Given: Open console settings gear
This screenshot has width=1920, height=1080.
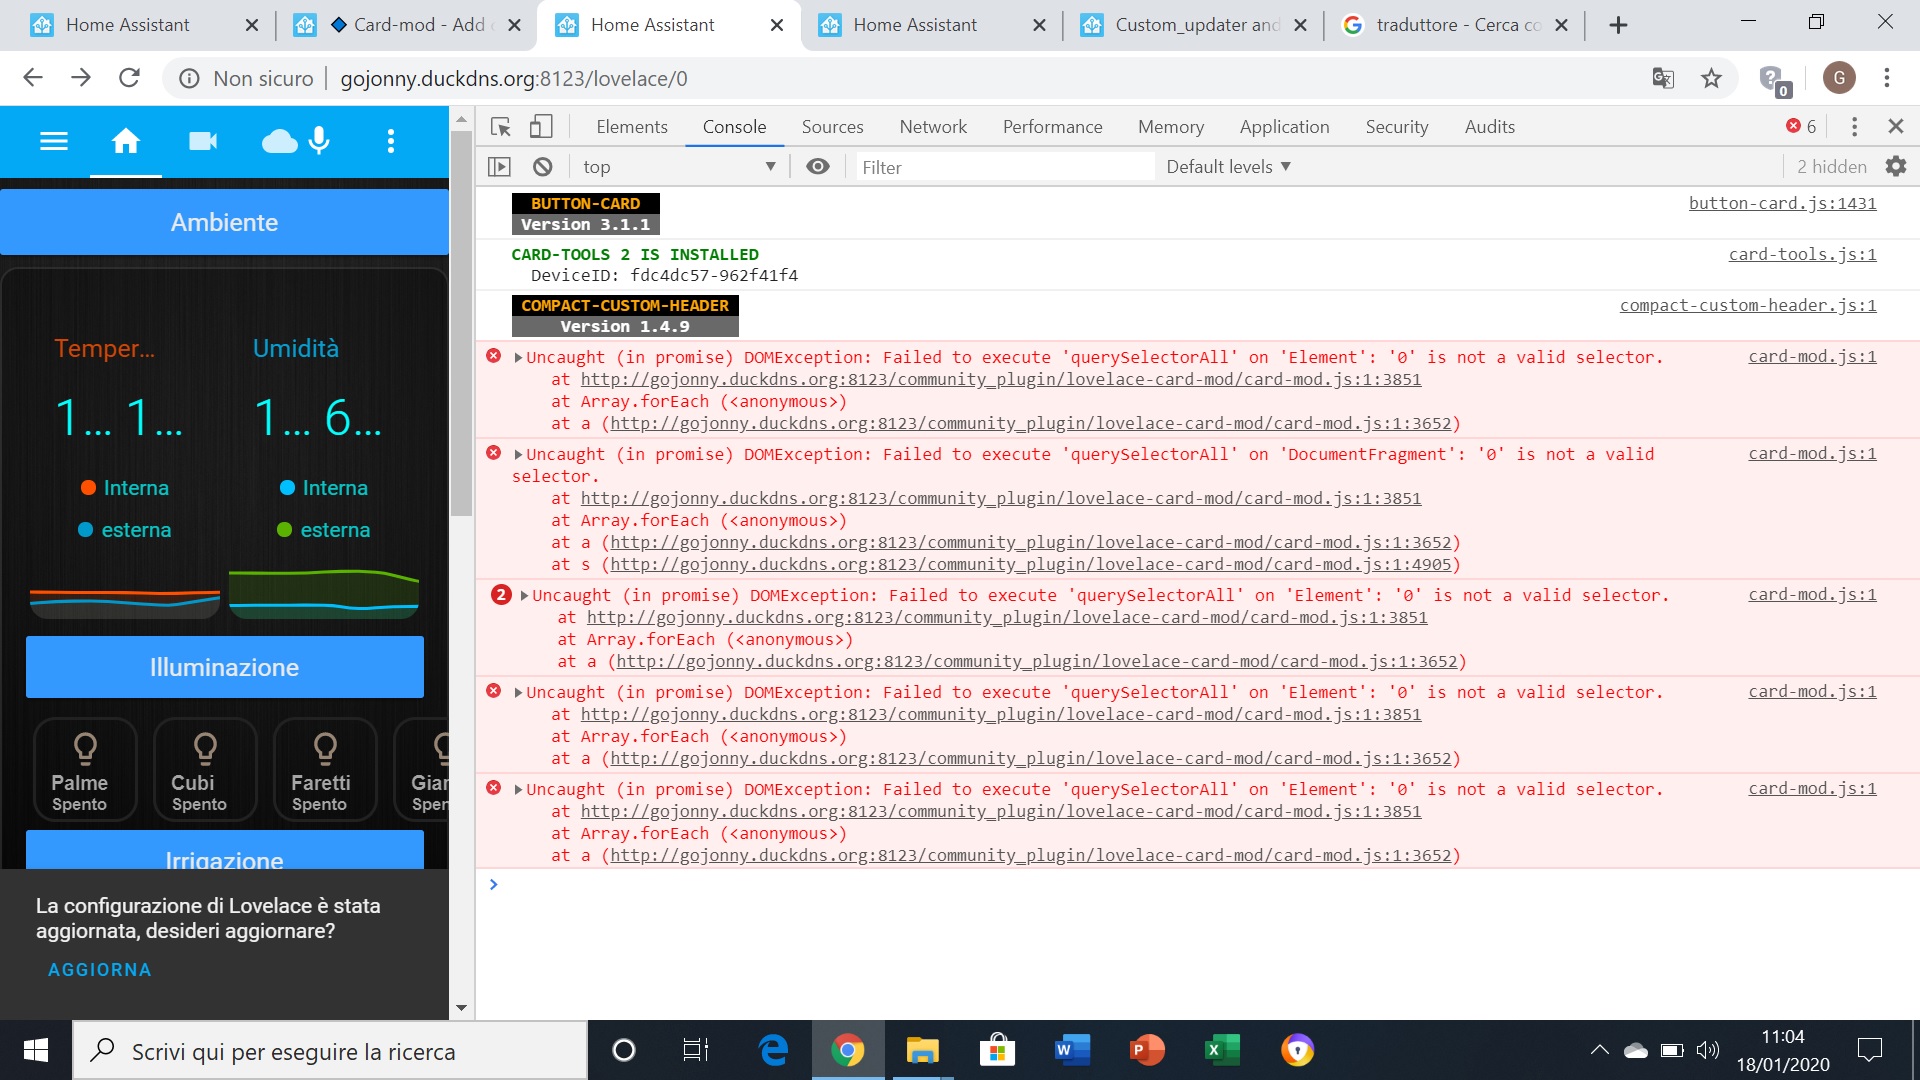Looking at the screenshot, I should [1895, 167].
